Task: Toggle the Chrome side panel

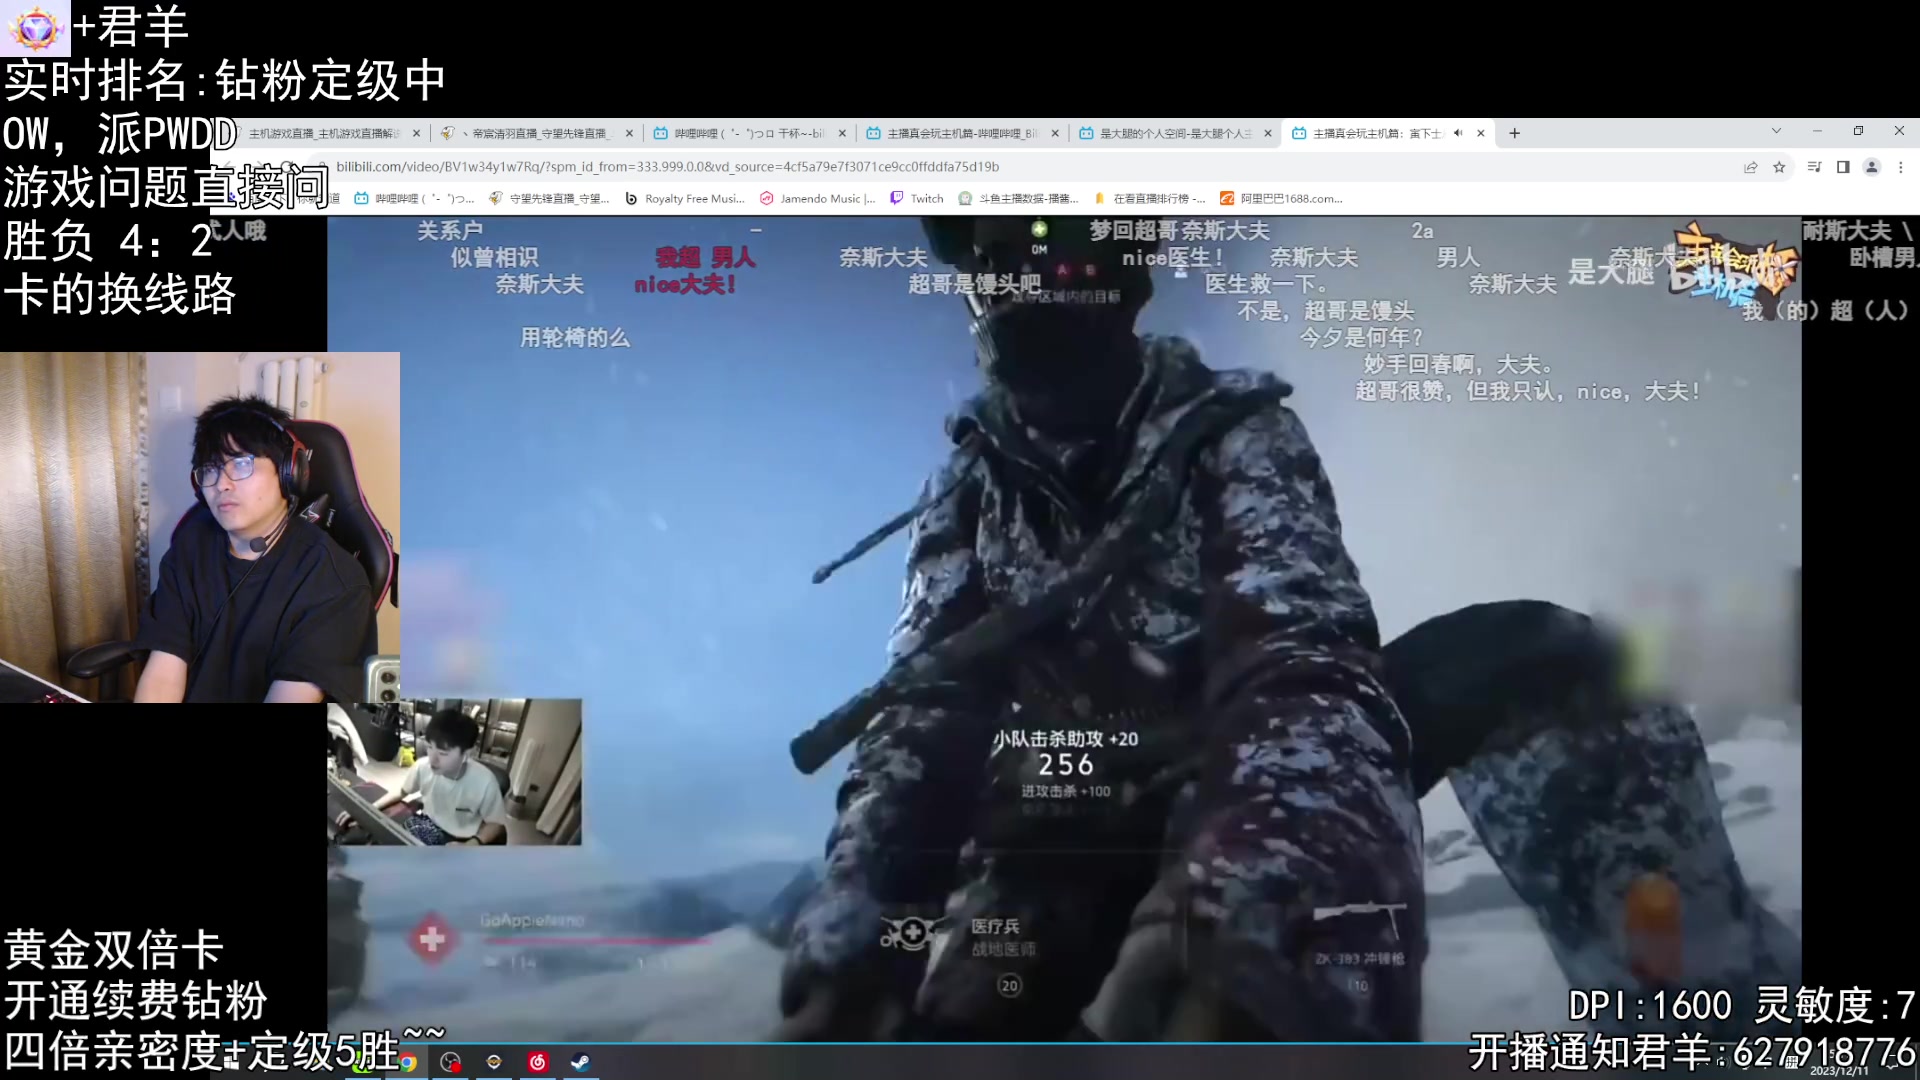Action: click(x=1843, y=167)
